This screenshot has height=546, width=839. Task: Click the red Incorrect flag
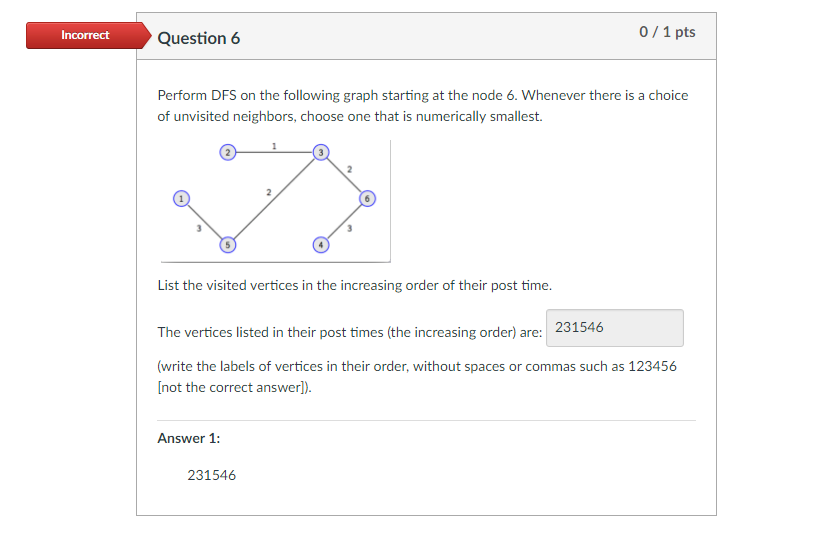pyautogui.click(x=88, y=35)
